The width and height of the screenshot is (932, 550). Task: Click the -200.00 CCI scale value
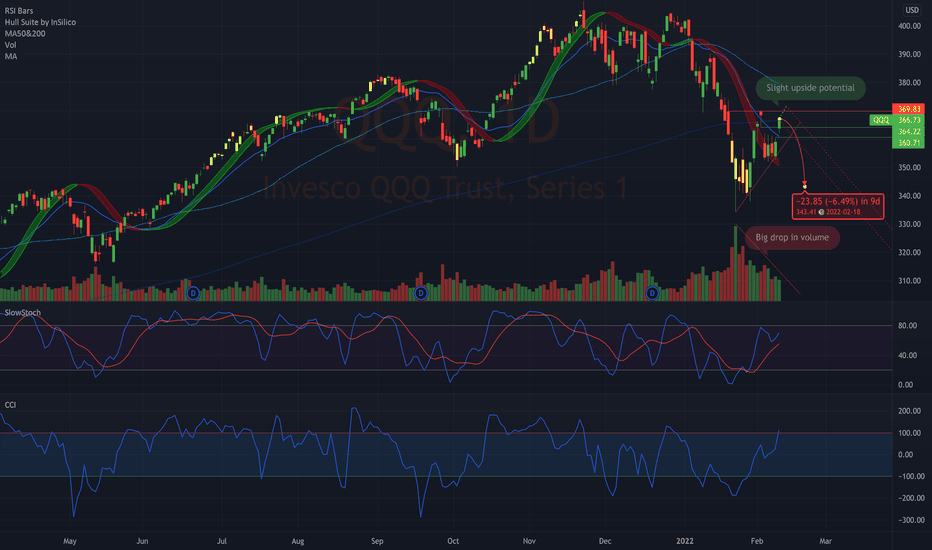click(911, 498)
